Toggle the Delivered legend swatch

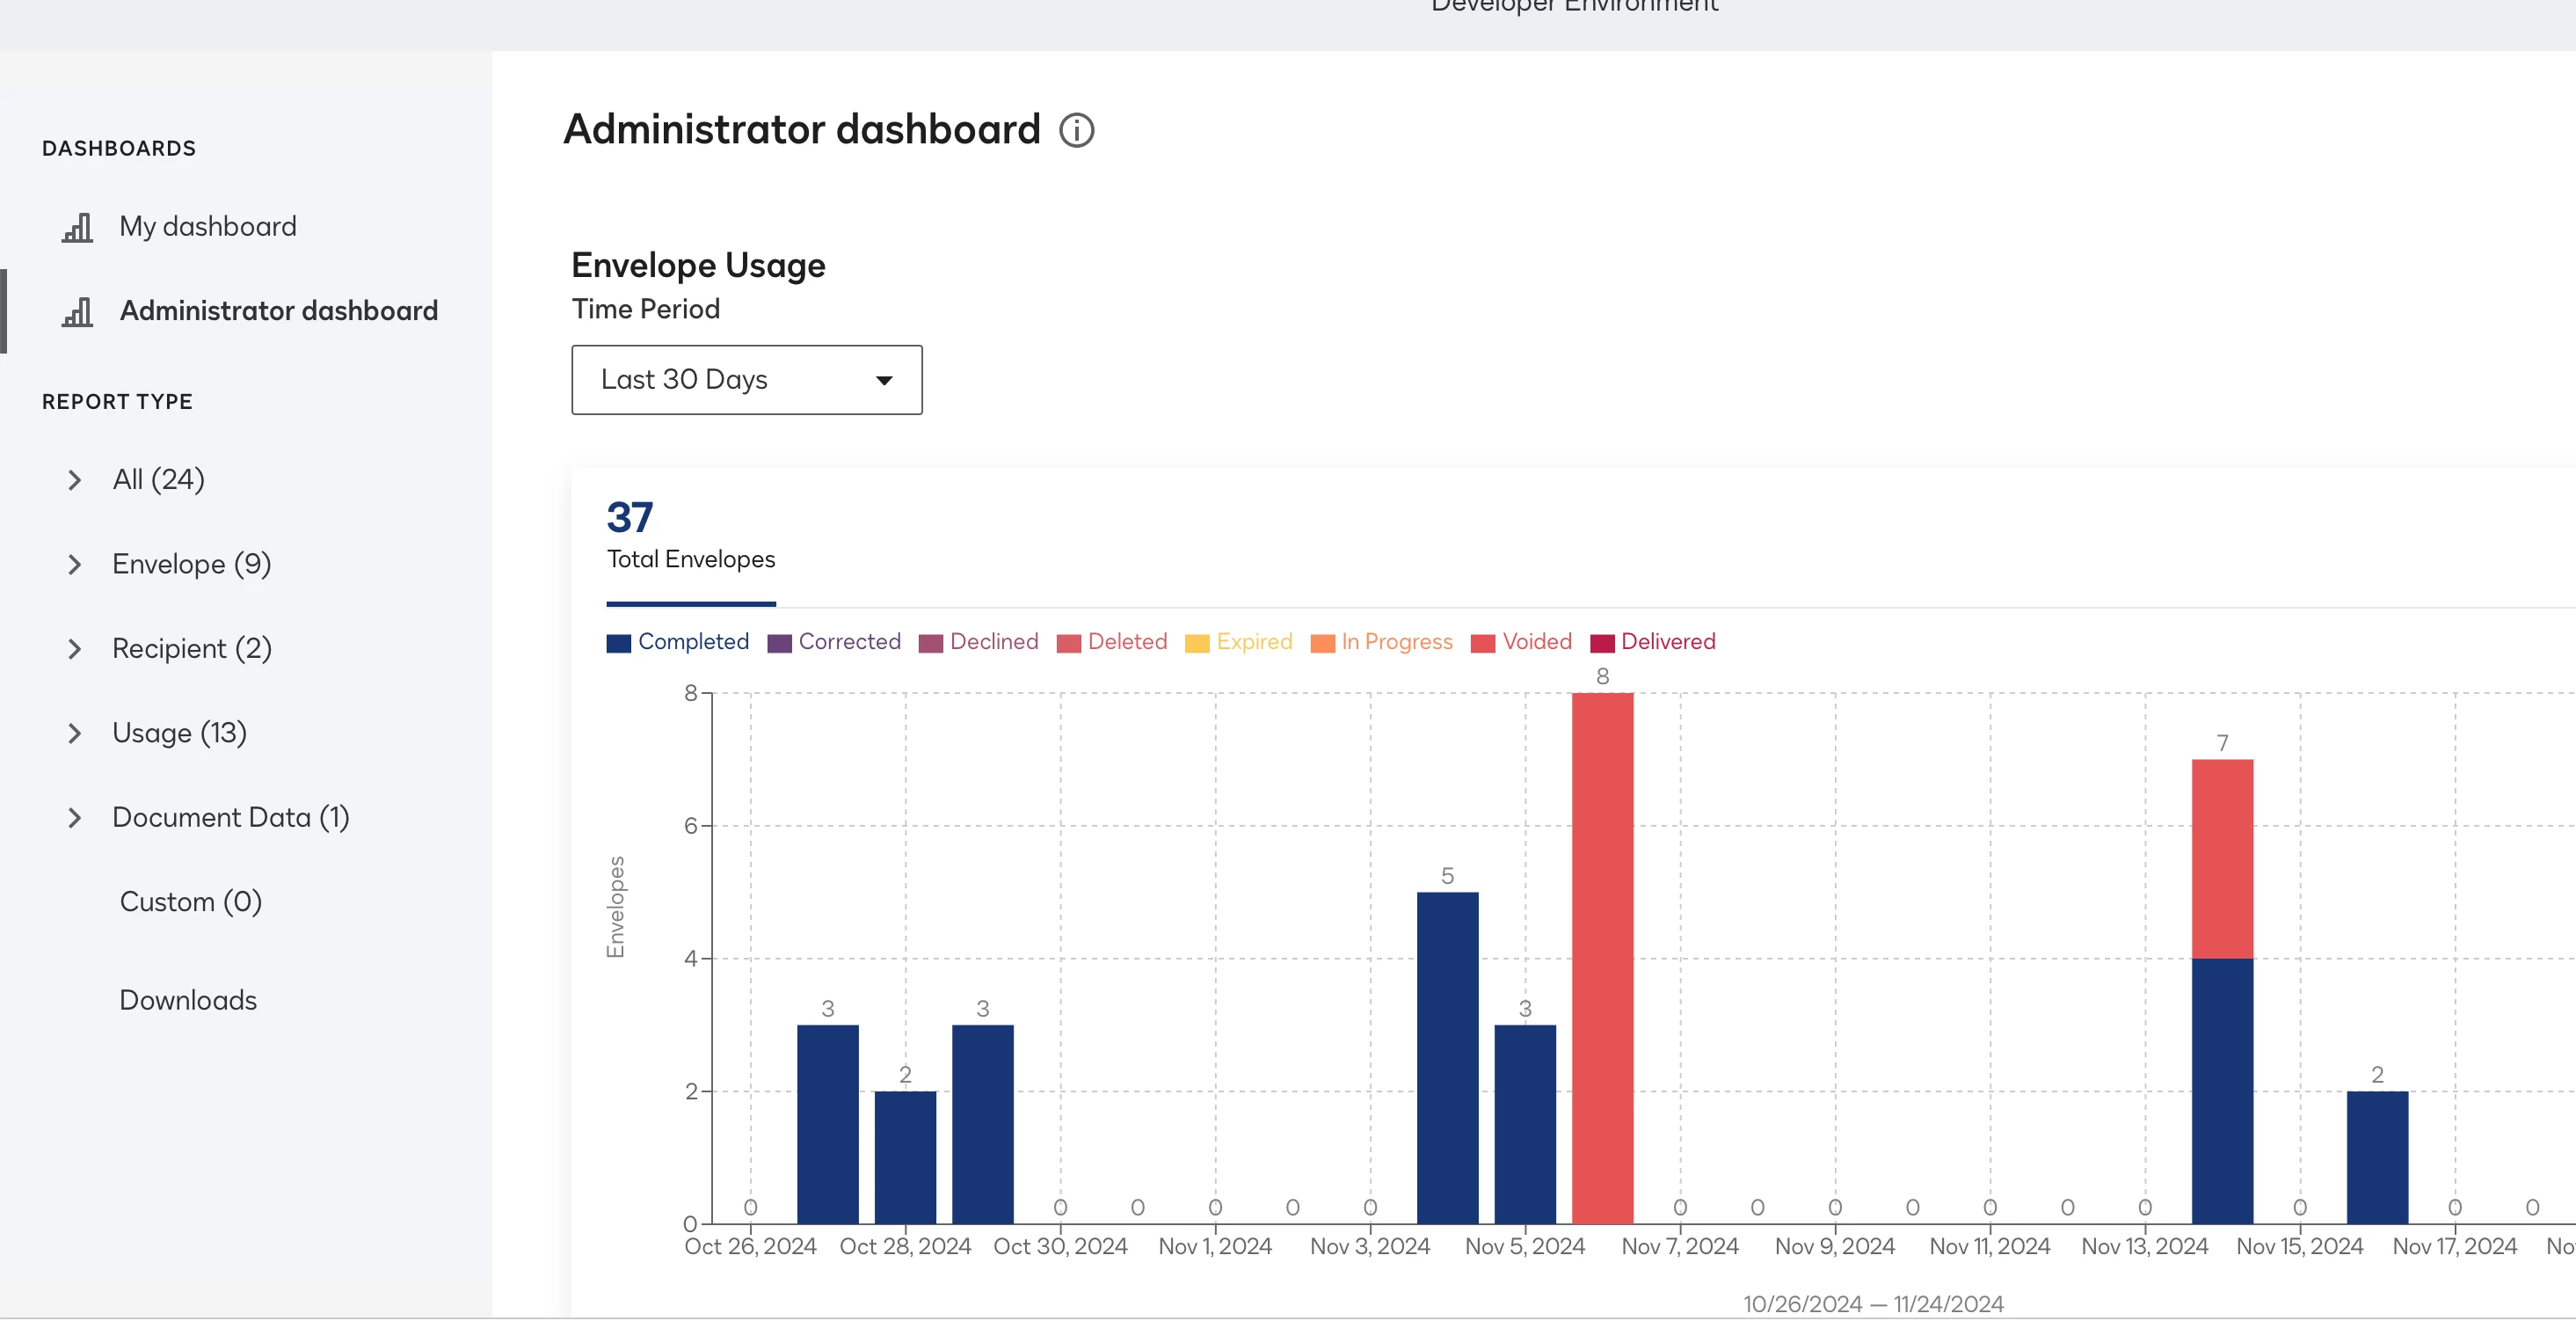tap(1602, 643)
